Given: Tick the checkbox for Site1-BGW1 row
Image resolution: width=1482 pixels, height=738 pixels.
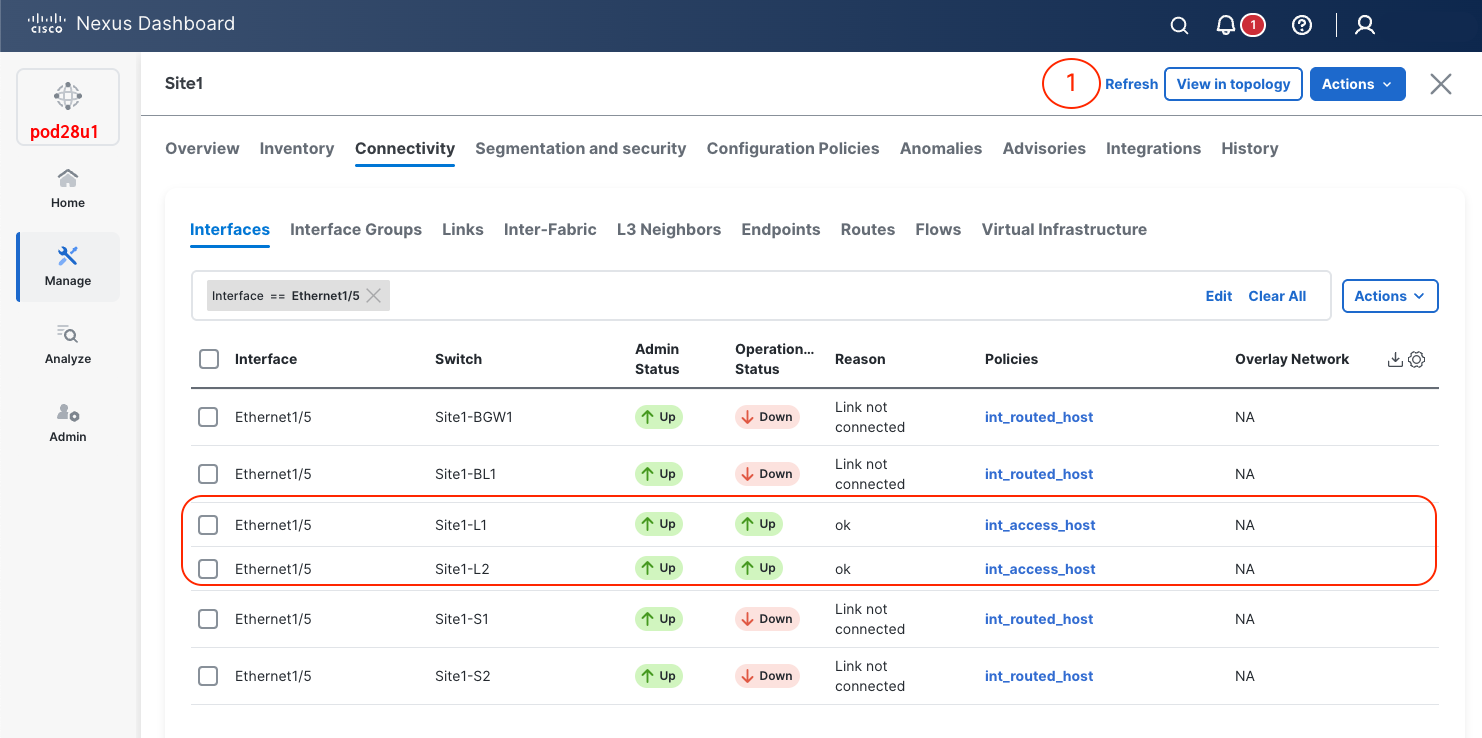Looking at the screenshot, I should (208, 417).
